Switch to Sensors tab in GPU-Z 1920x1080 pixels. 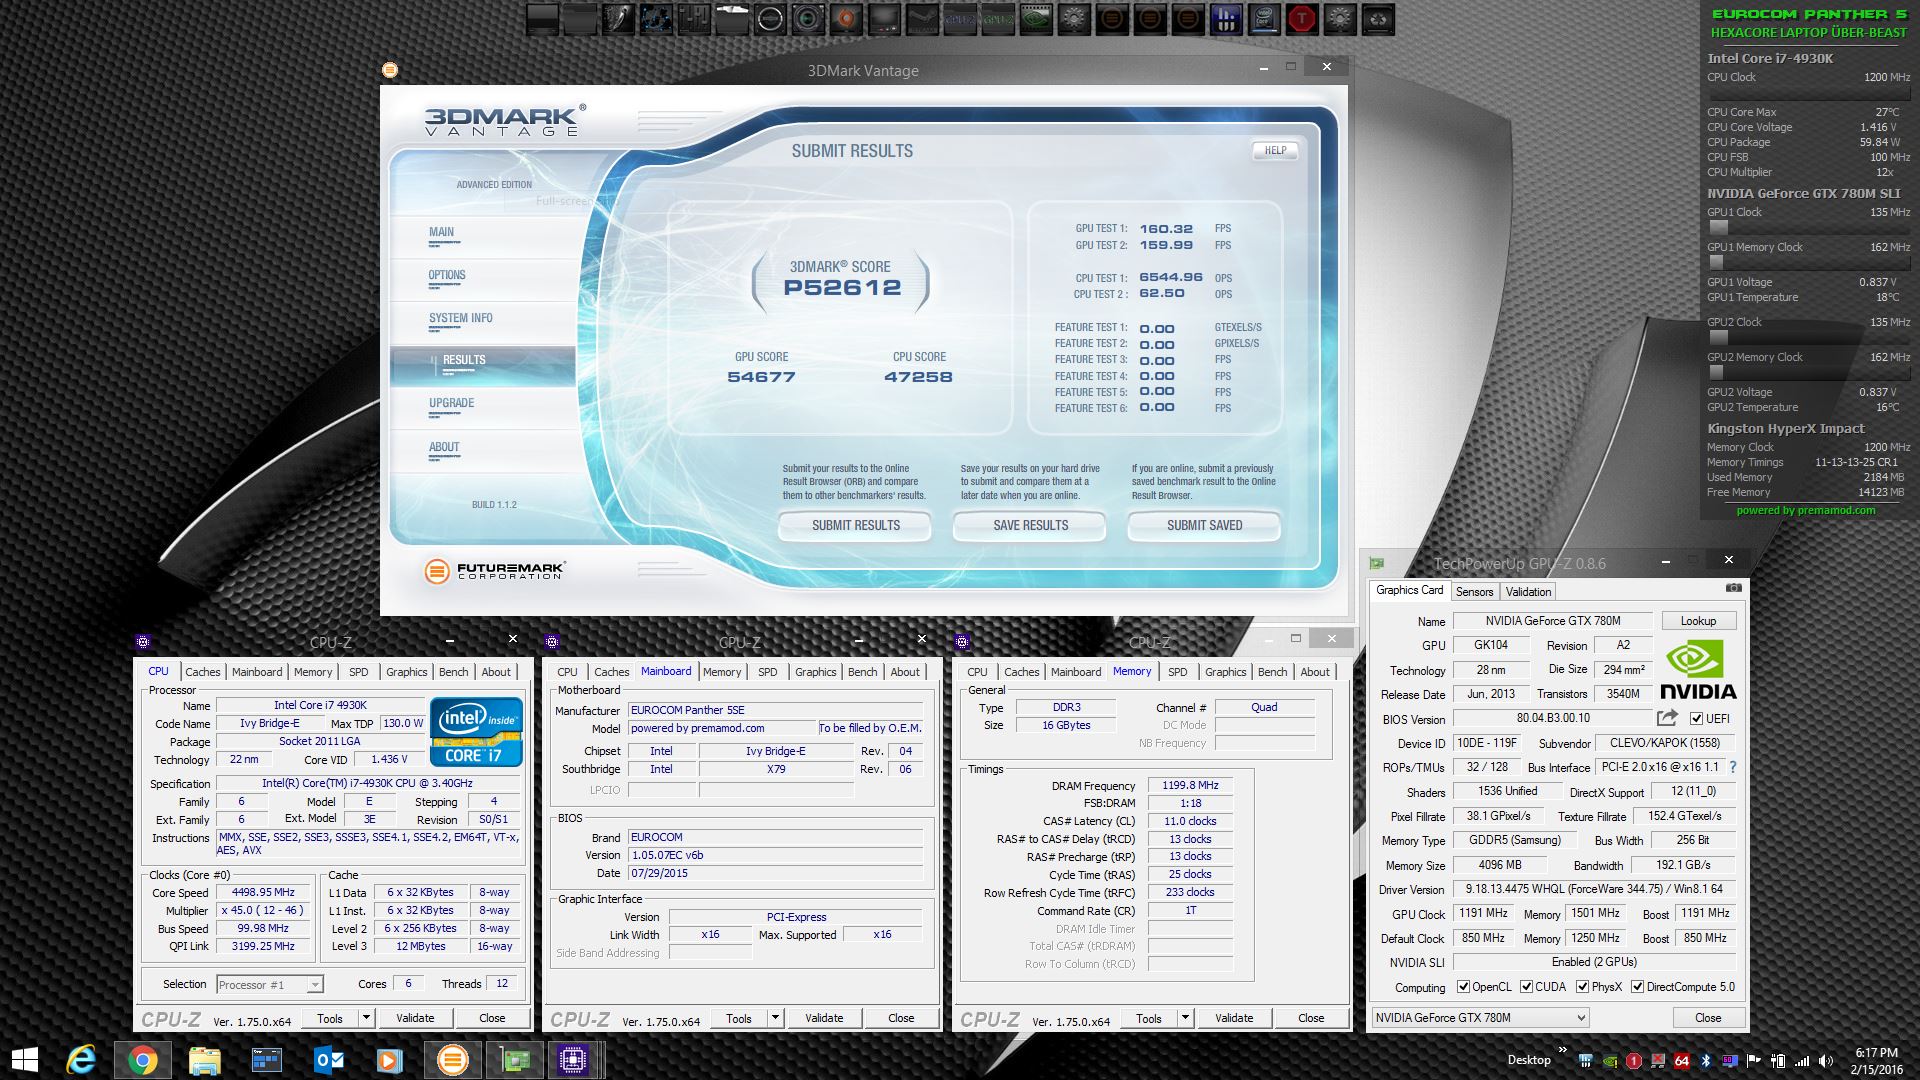[1474, 591]
